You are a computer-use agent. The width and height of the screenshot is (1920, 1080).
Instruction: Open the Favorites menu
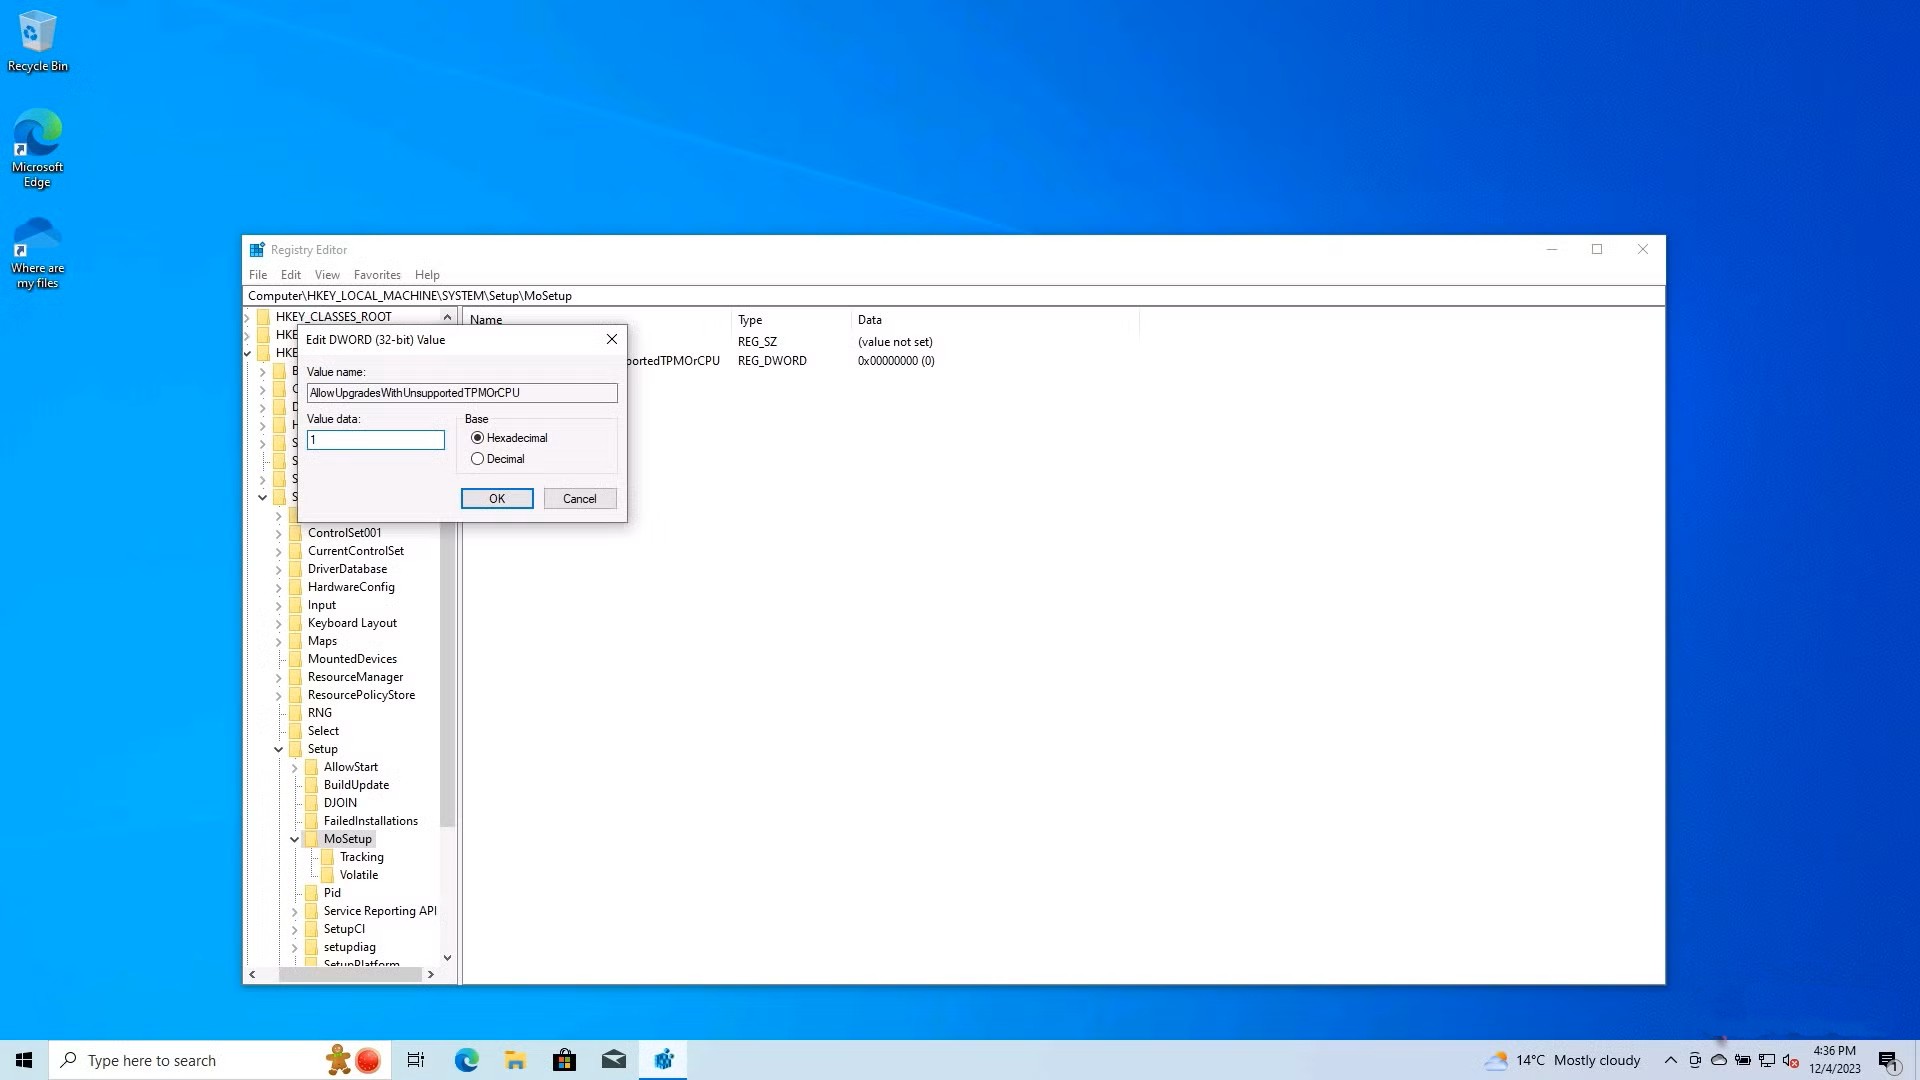(377, 274)
